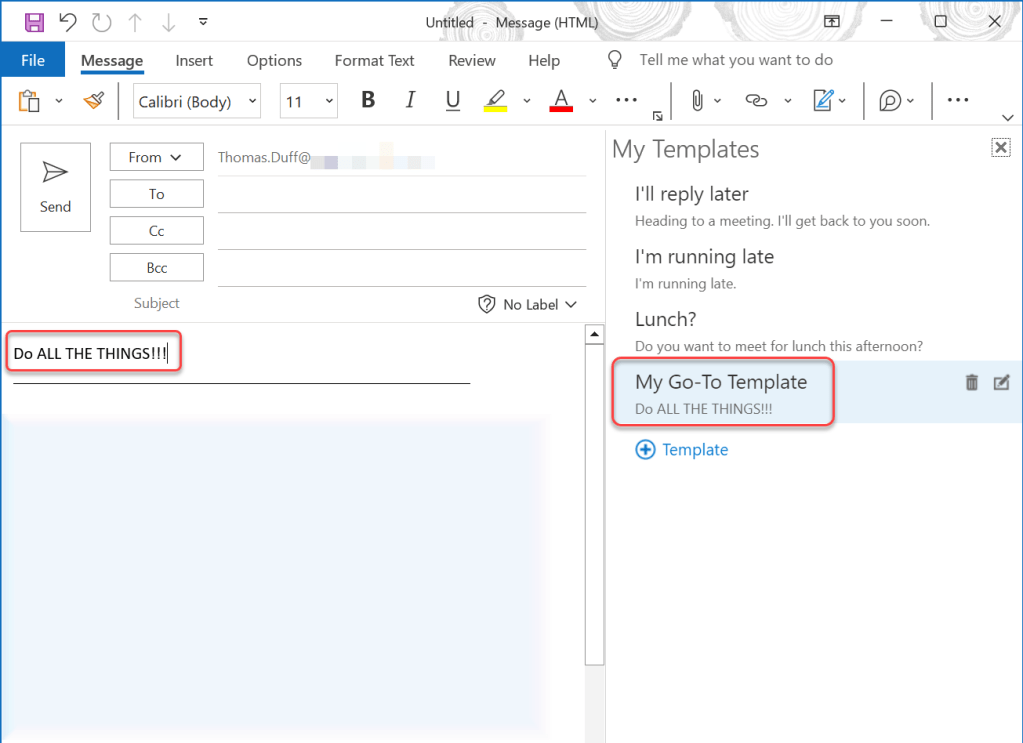Toggle Bold formatting

(x=368, y=100)
